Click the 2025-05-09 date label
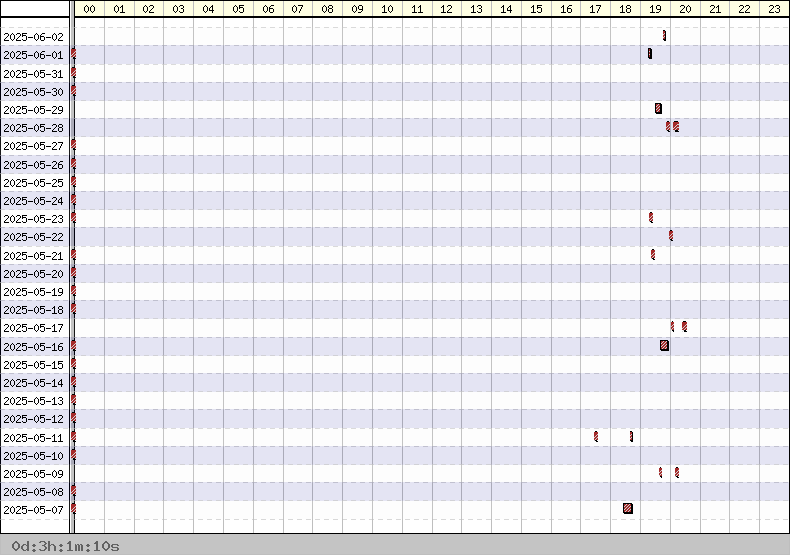The height and width of the screenshot is (555, 790). [34, 474]
